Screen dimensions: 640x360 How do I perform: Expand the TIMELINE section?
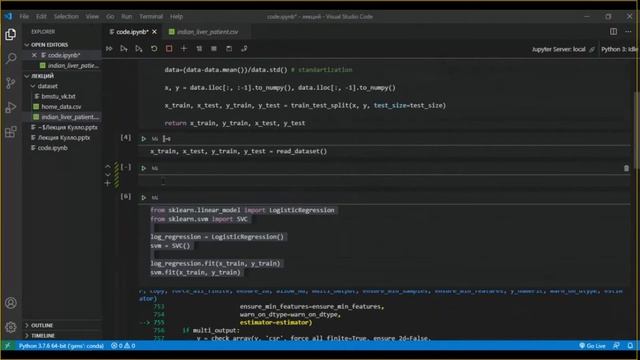coord(27,336)
